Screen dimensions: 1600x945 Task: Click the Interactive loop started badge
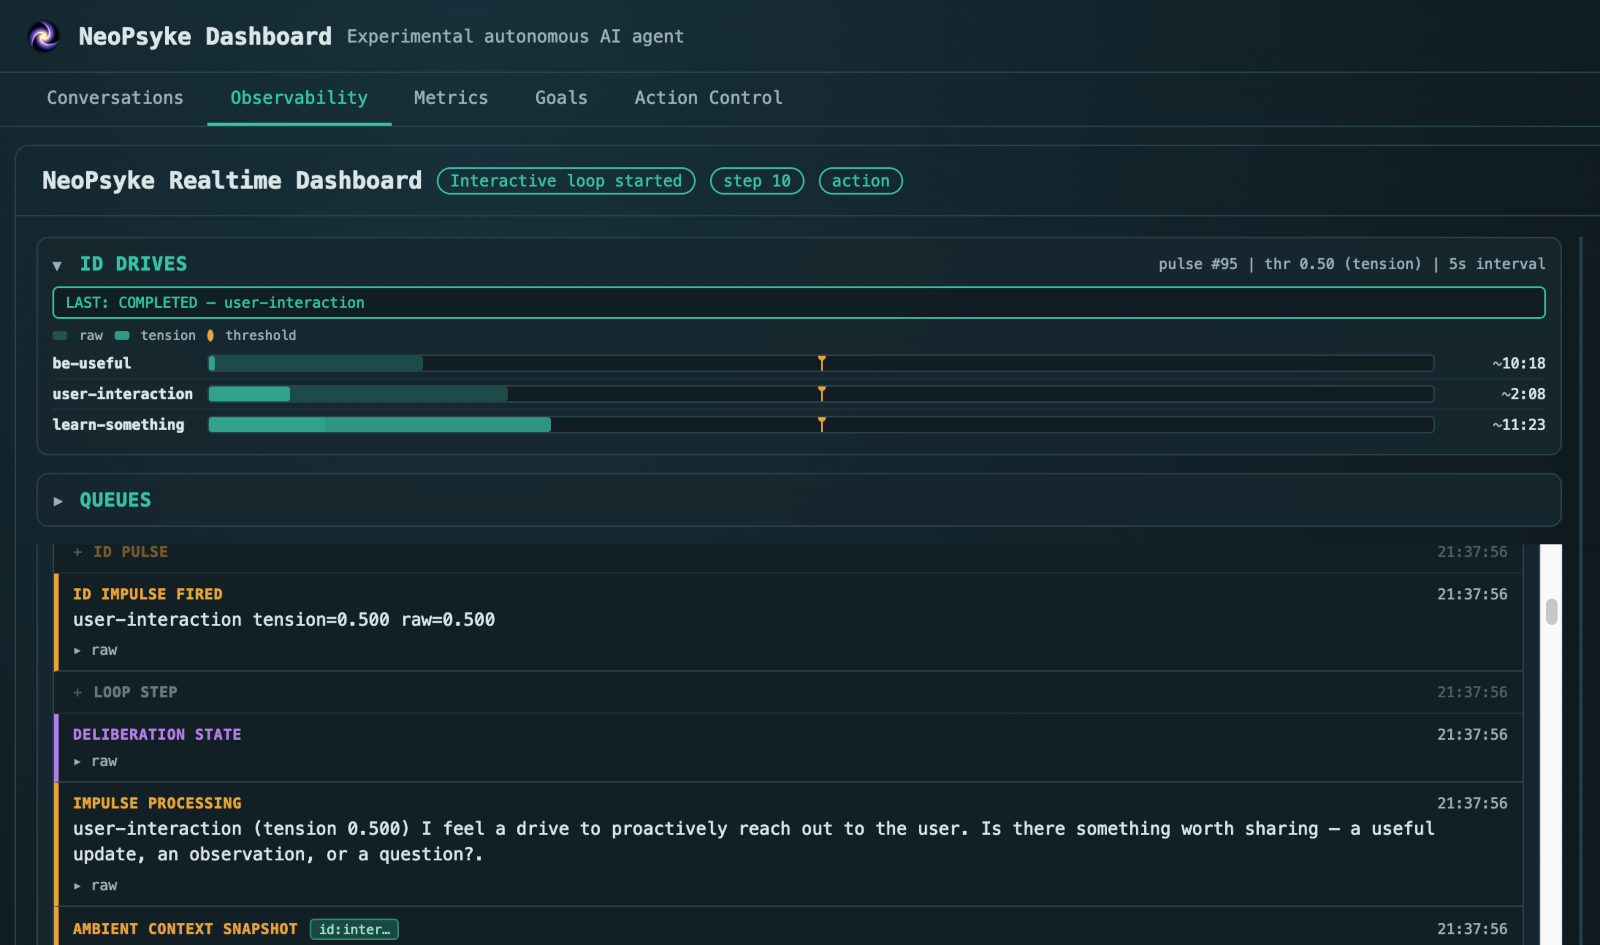coord(566,181)
